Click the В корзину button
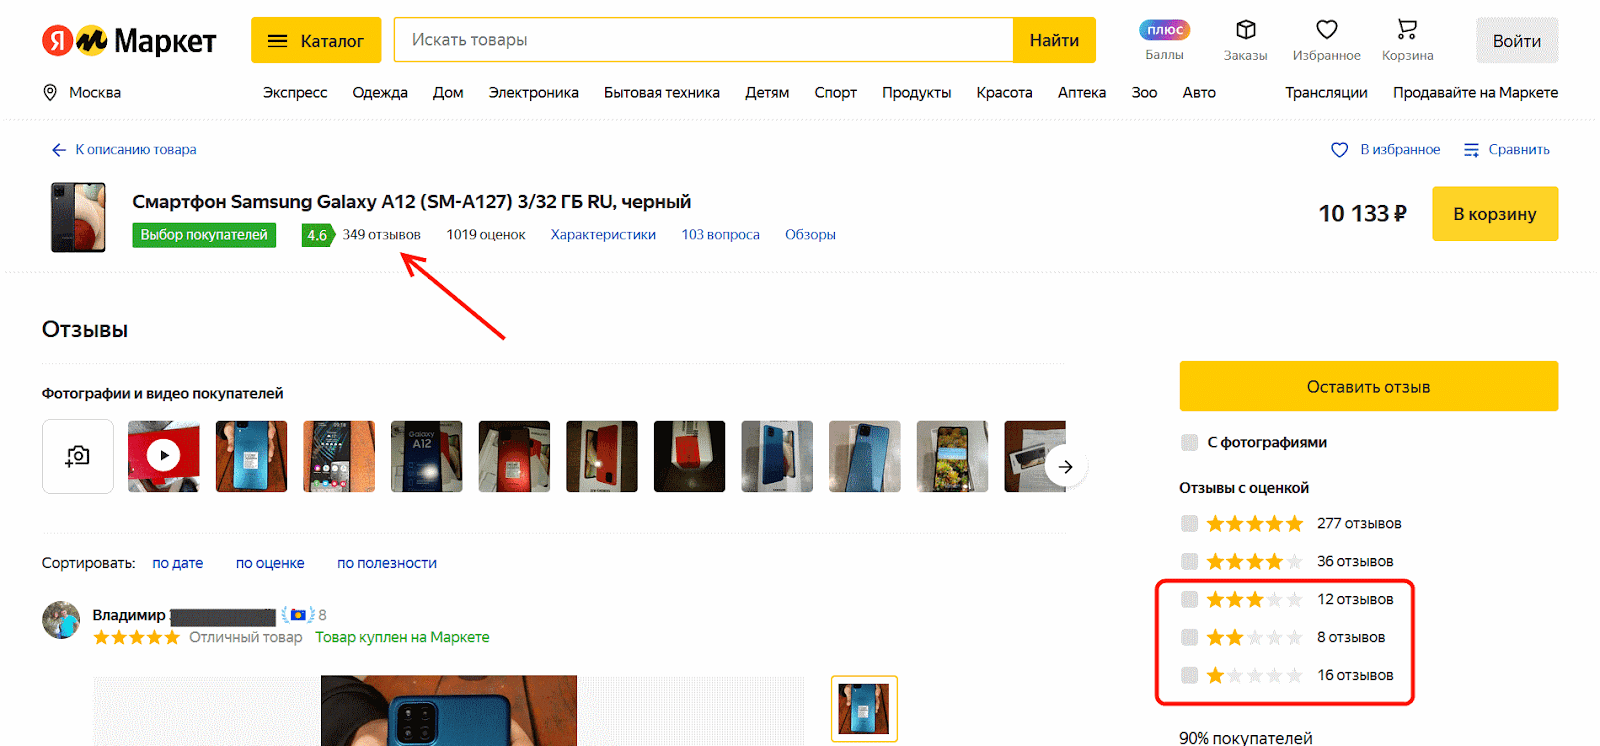The image size is (1600, 746). pyautogui.click(x=1495, y=214)
